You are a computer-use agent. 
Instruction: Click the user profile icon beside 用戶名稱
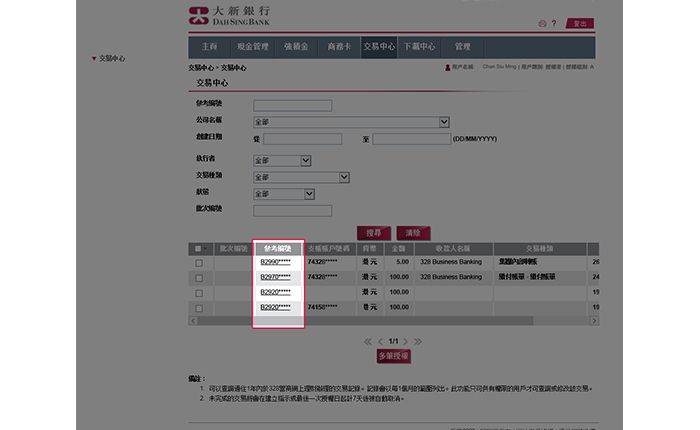pyautogui.click(x=447, y=67)
